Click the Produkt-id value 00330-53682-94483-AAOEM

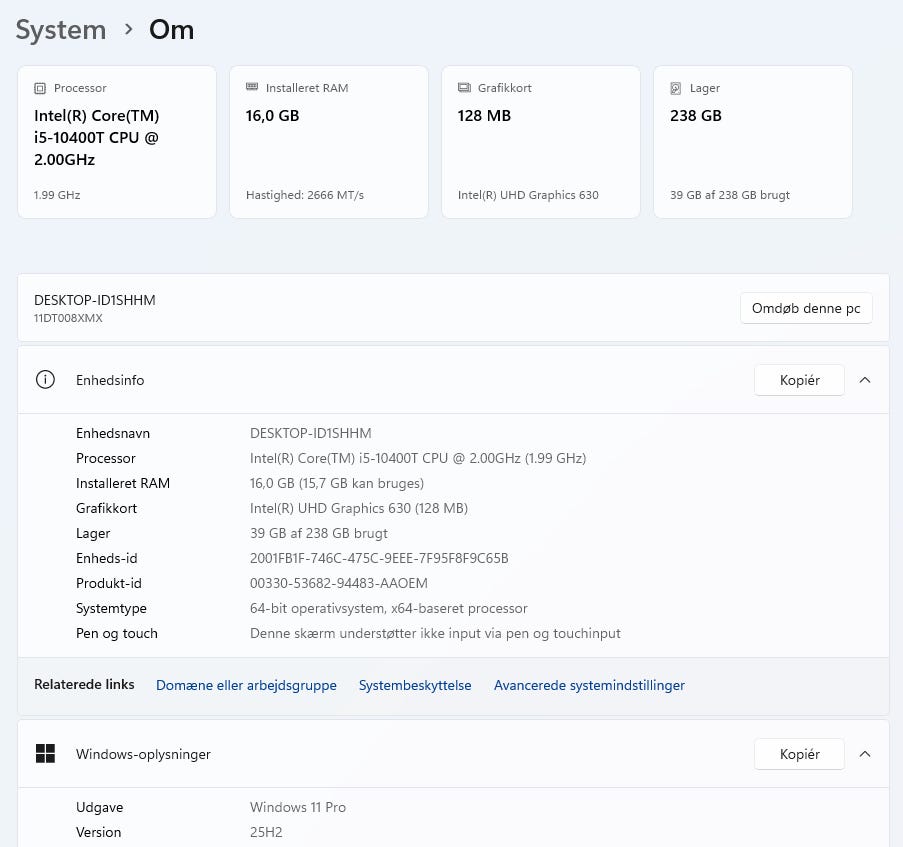[339, 583]
